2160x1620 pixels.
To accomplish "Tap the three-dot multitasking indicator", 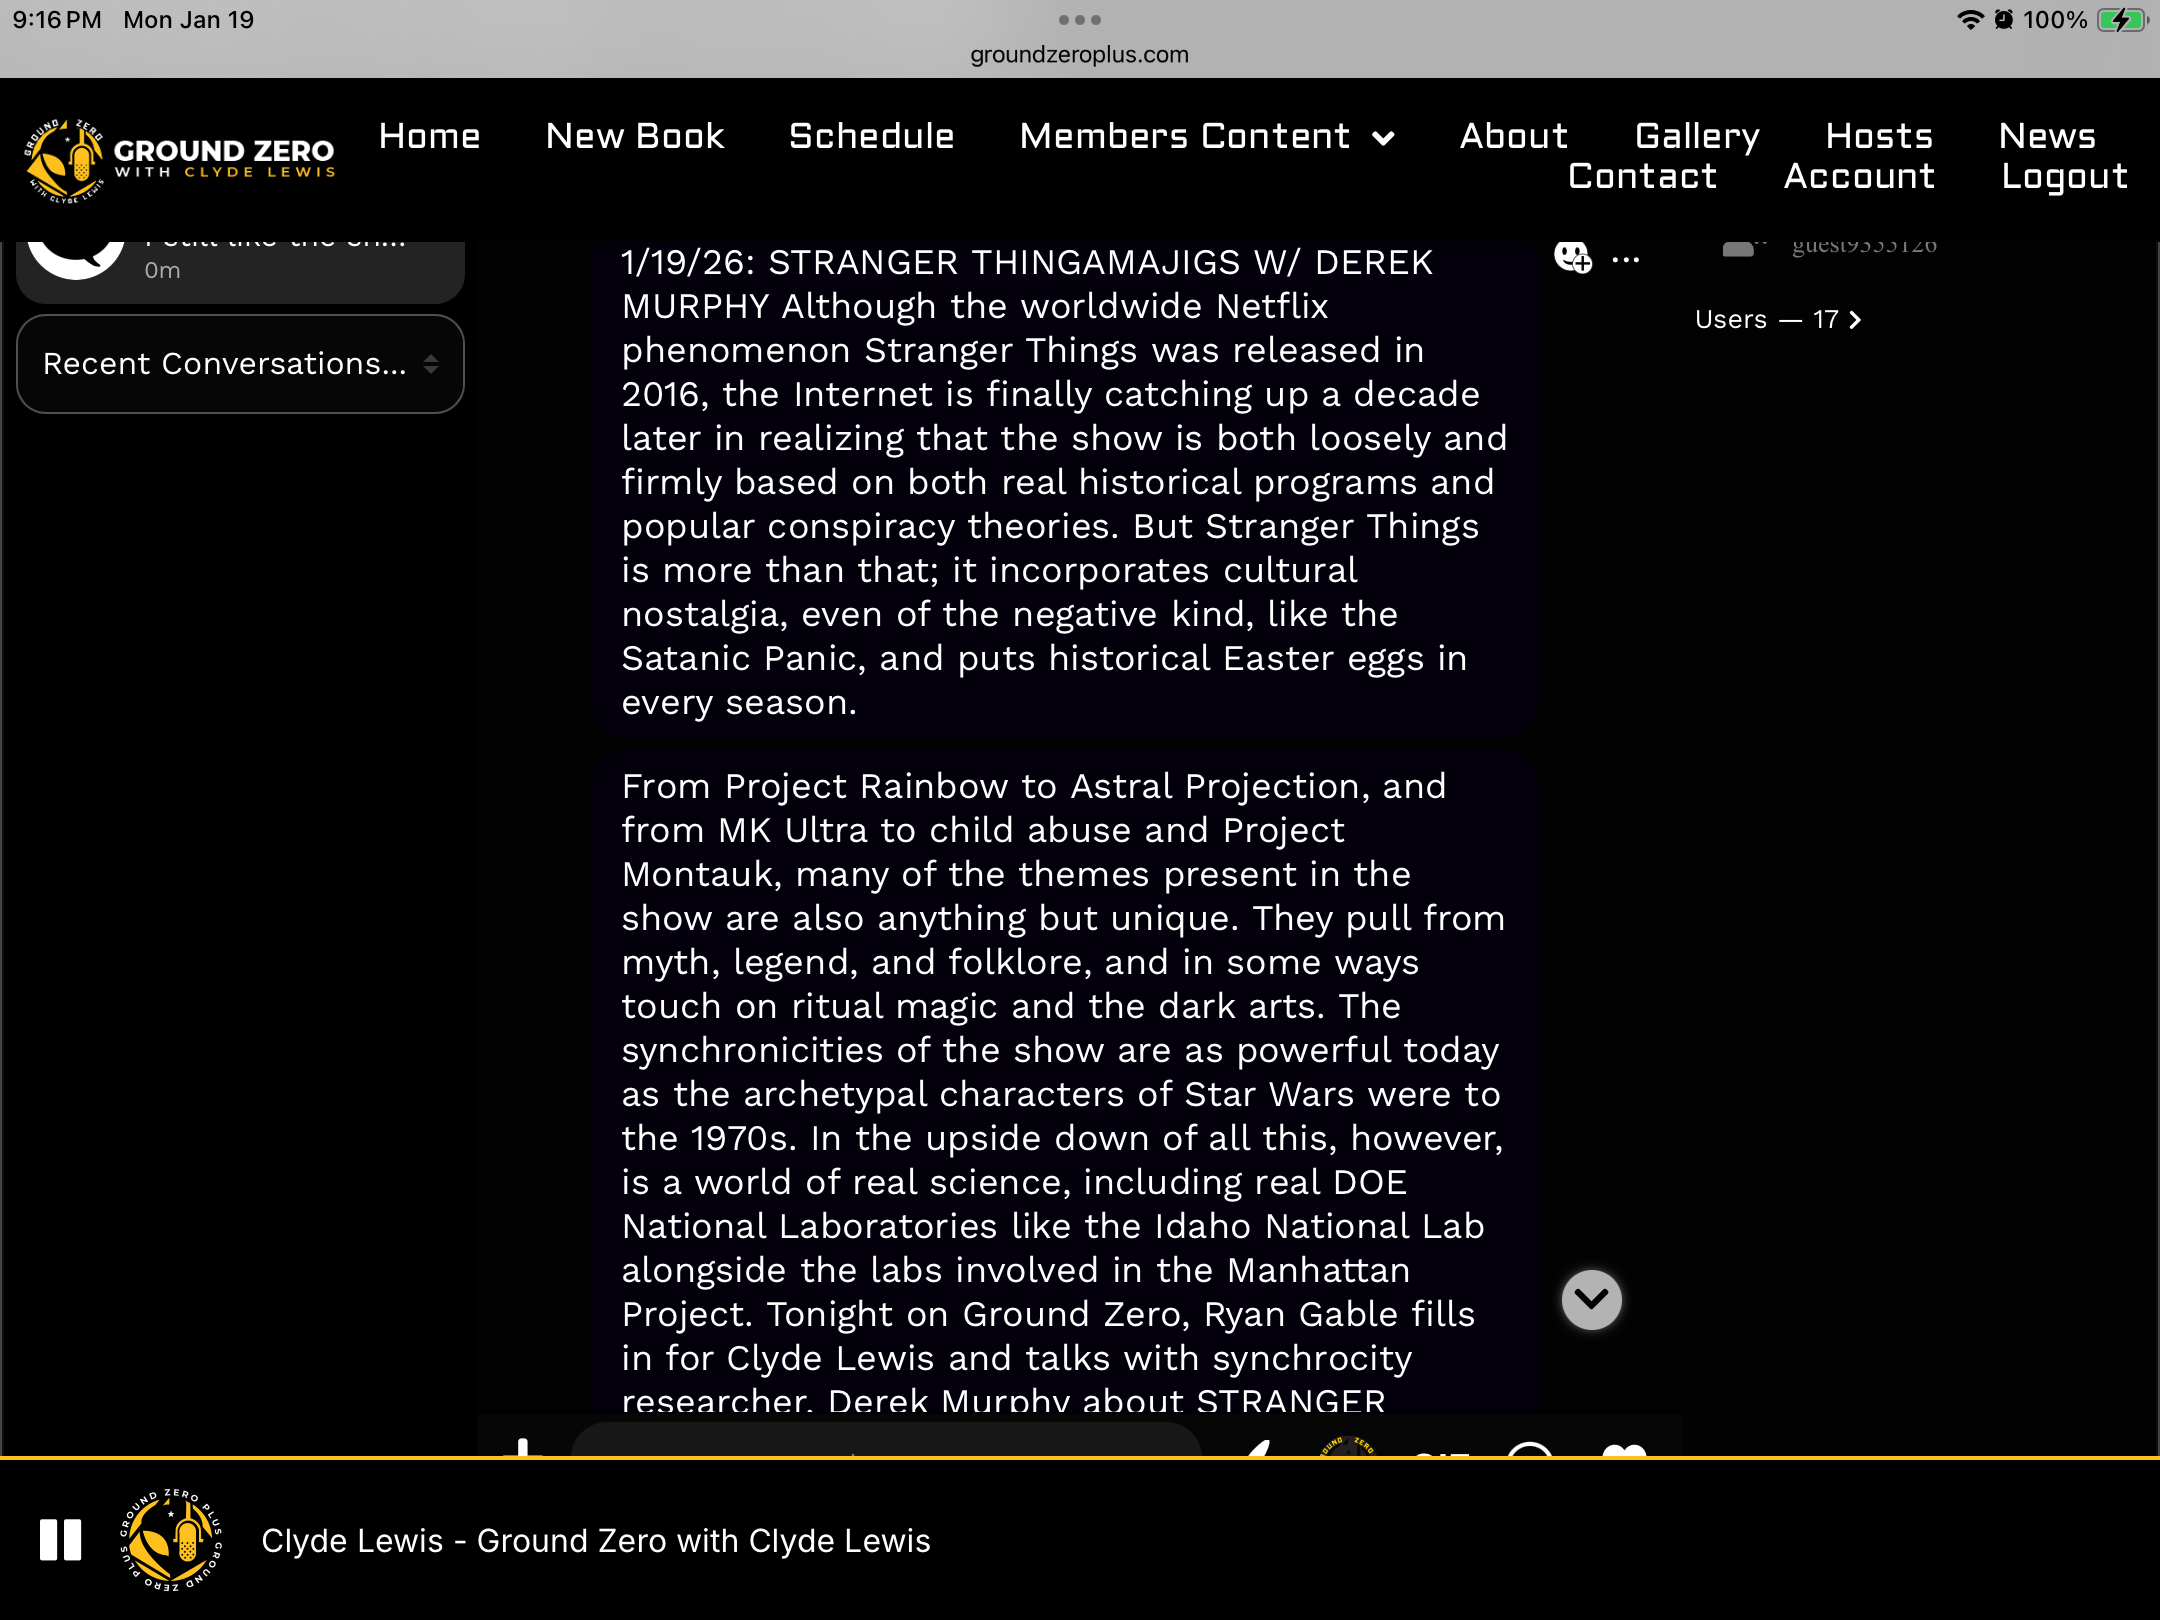I will (x=1079, y=20).
